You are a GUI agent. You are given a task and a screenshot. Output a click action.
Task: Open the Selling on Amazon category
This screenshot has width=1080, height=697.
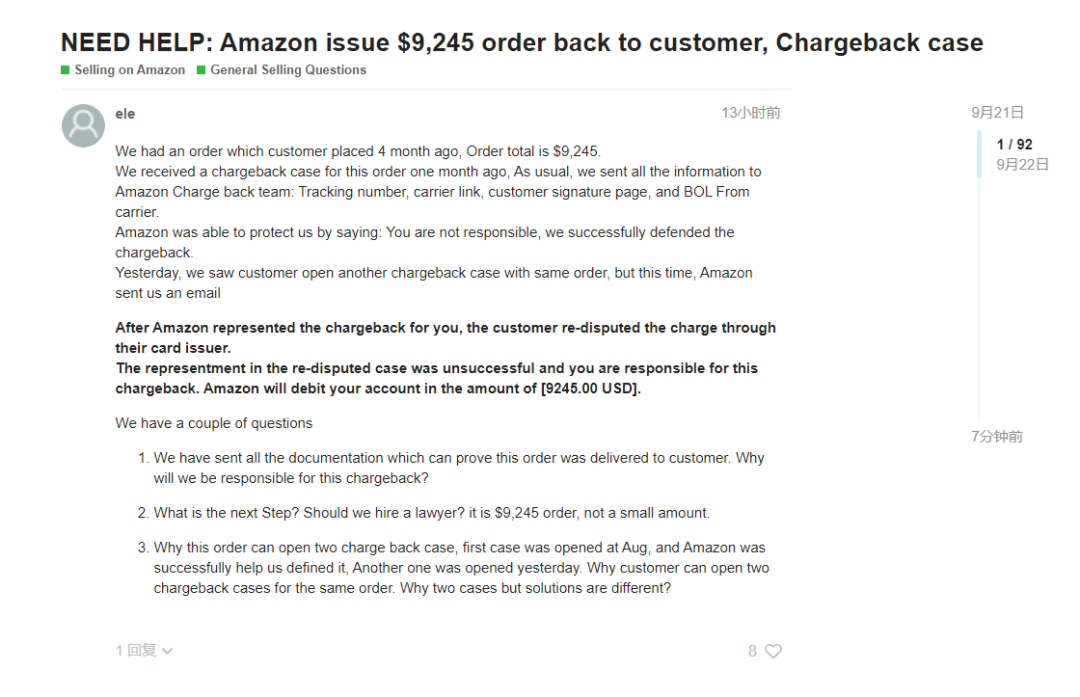(129, 70)
